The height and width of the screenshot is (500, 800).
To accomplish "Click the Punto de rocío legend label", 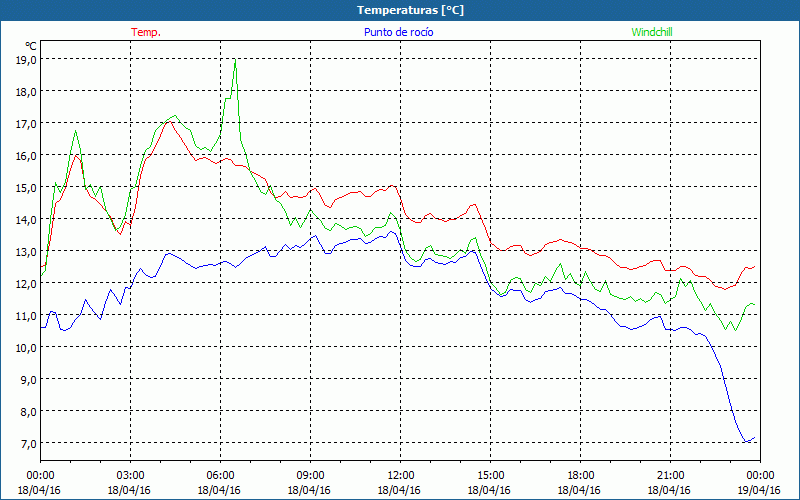I will click(x=398, y=32).
